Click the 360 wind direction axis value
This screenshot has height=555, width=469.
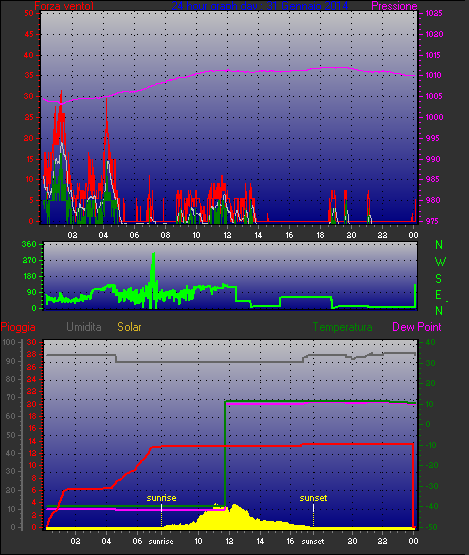coord(29,244)
